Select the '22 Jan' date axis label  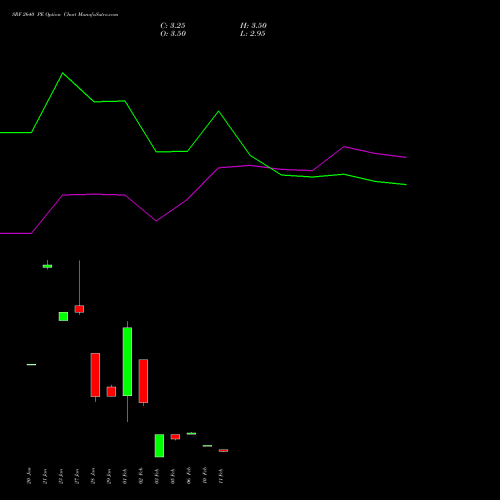61,476
